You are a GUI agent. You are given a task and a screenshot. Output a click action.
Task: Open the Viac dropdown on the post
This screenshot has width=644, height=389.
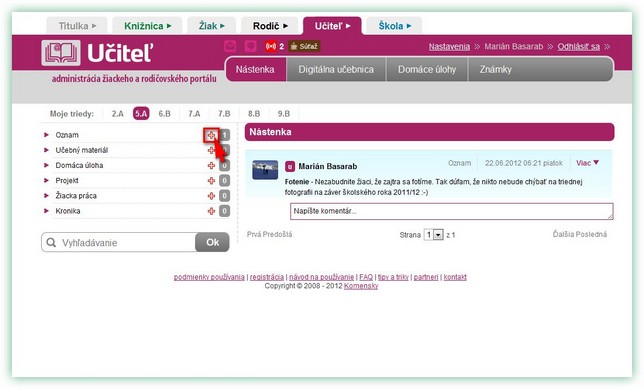tap(587, 163)
